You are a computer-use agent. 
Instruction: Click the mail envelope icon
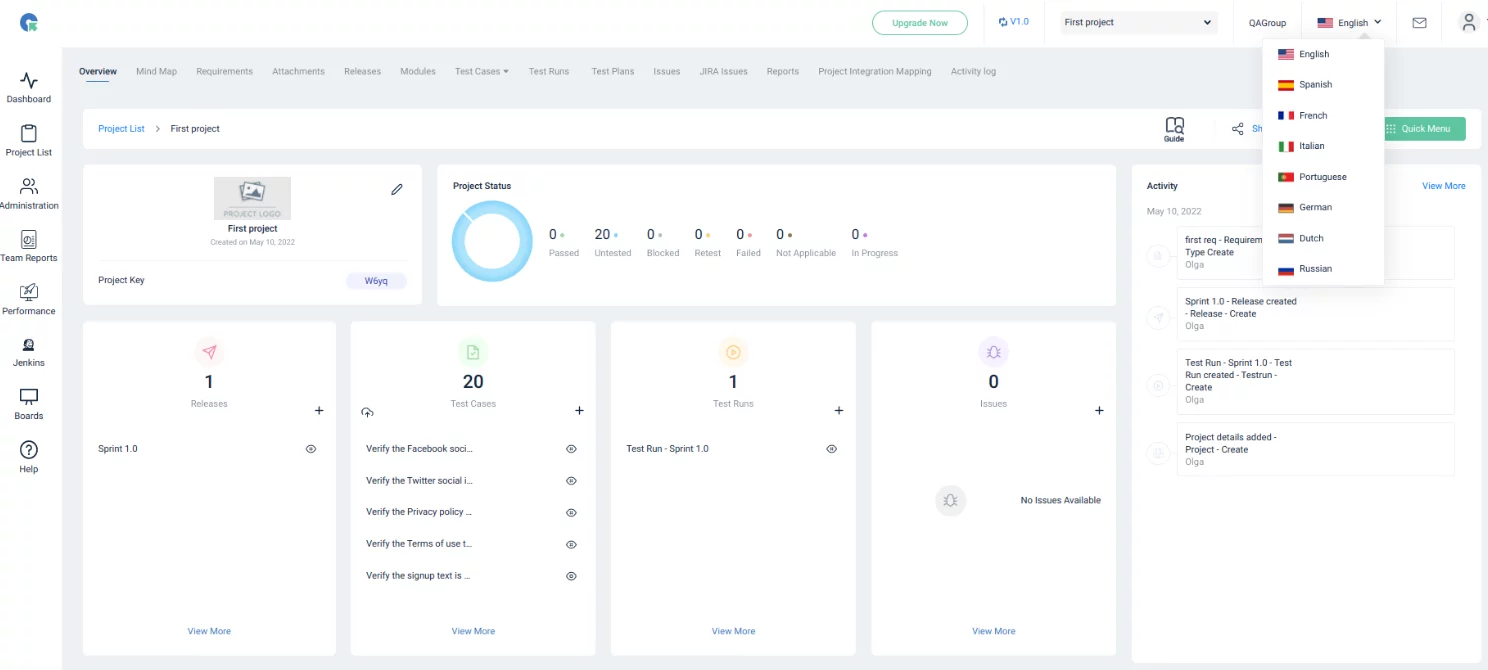click(1419, 23)
